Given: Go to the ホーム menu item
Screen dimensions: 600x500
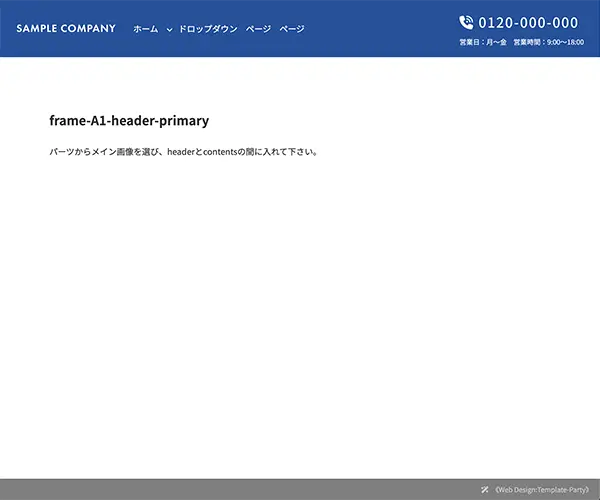Looking at the screenshot, I should pos(145,29).
